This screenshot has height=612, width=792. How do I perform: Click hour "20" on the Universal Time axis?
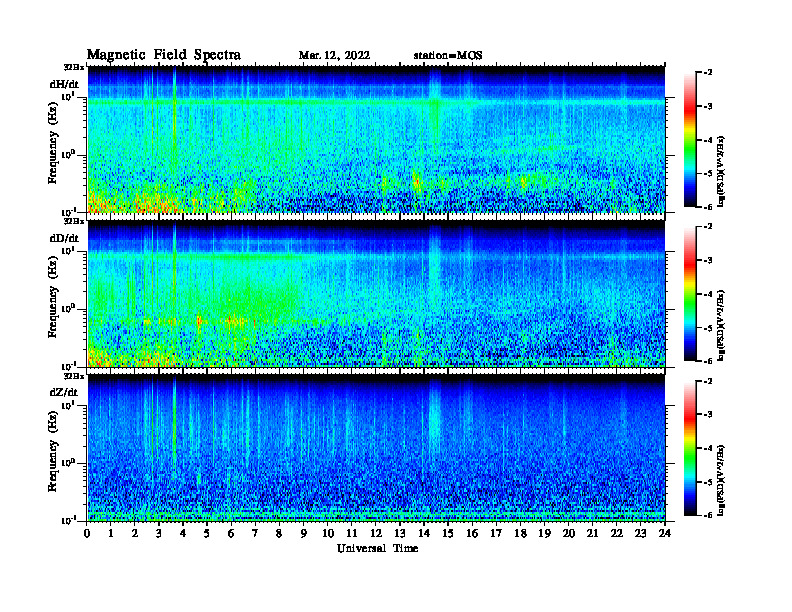pyautogui.click(x=569, y=534)
